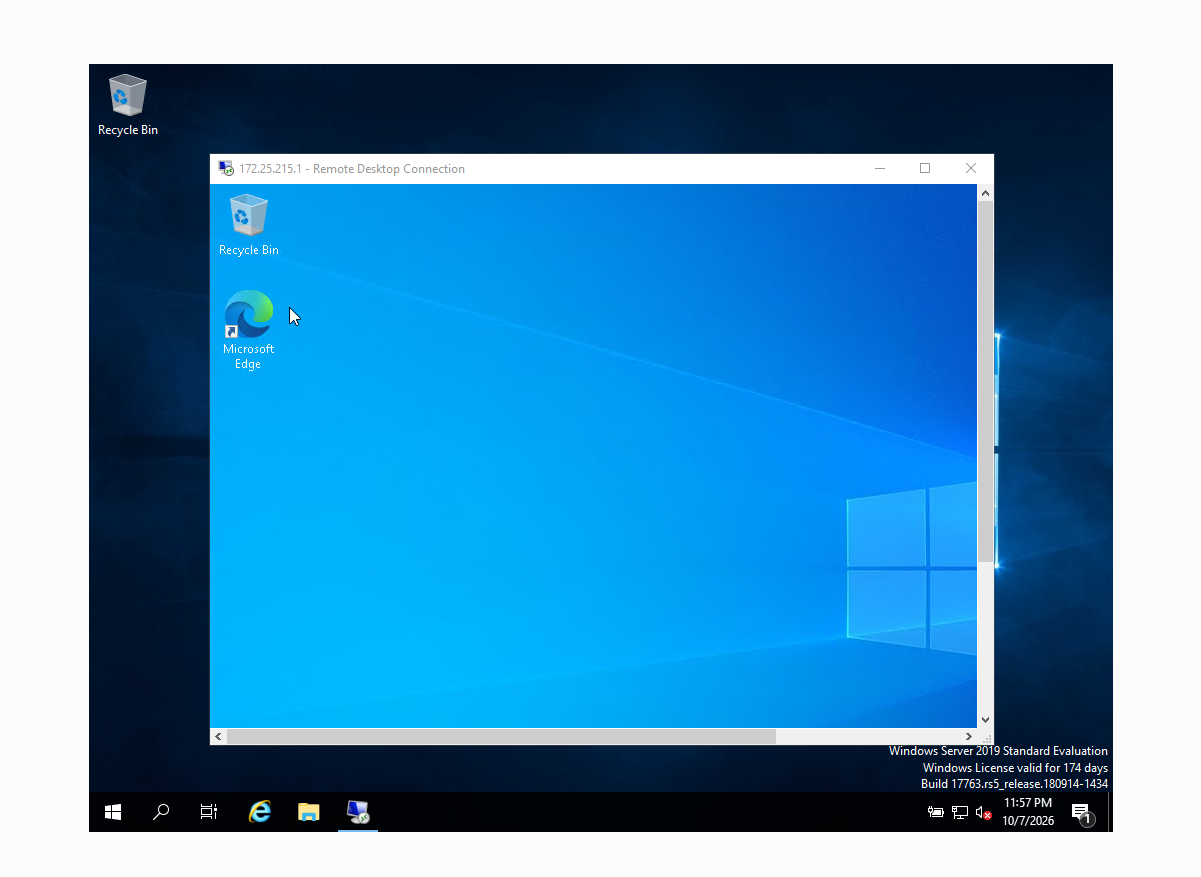Click the muted volume tray icon

click(x=984, y=813)
